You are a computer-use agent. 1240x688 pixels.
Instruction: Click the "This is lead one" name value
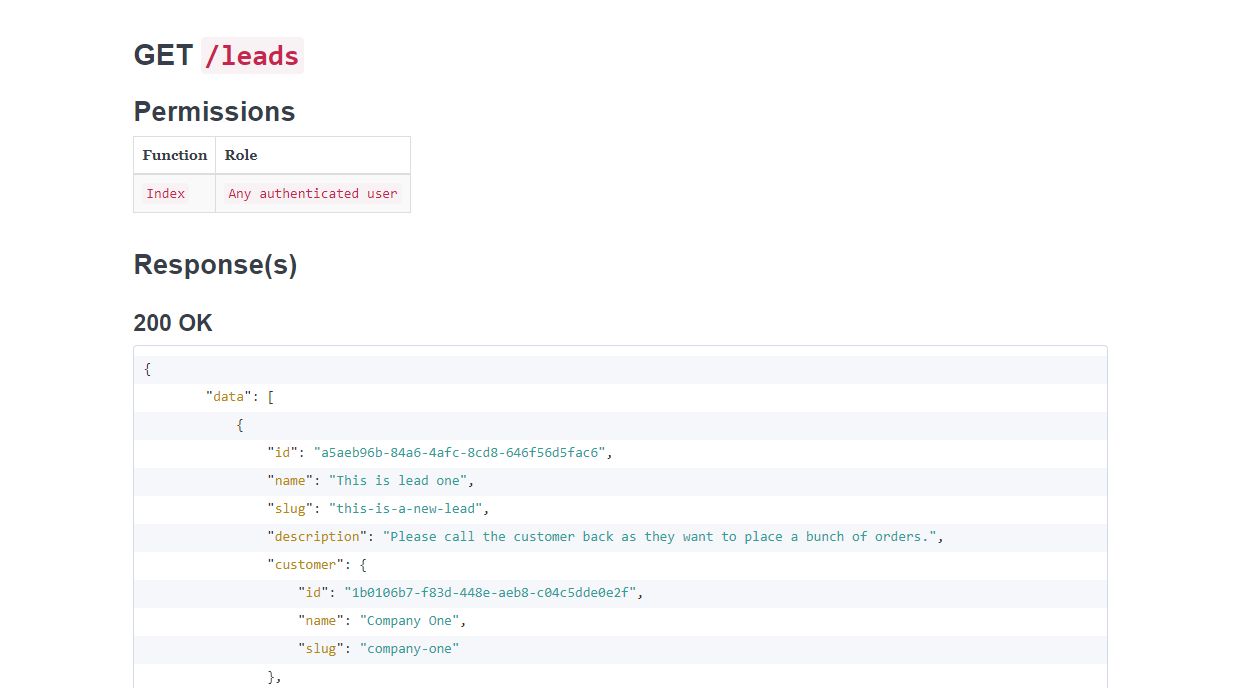point(398,481)
